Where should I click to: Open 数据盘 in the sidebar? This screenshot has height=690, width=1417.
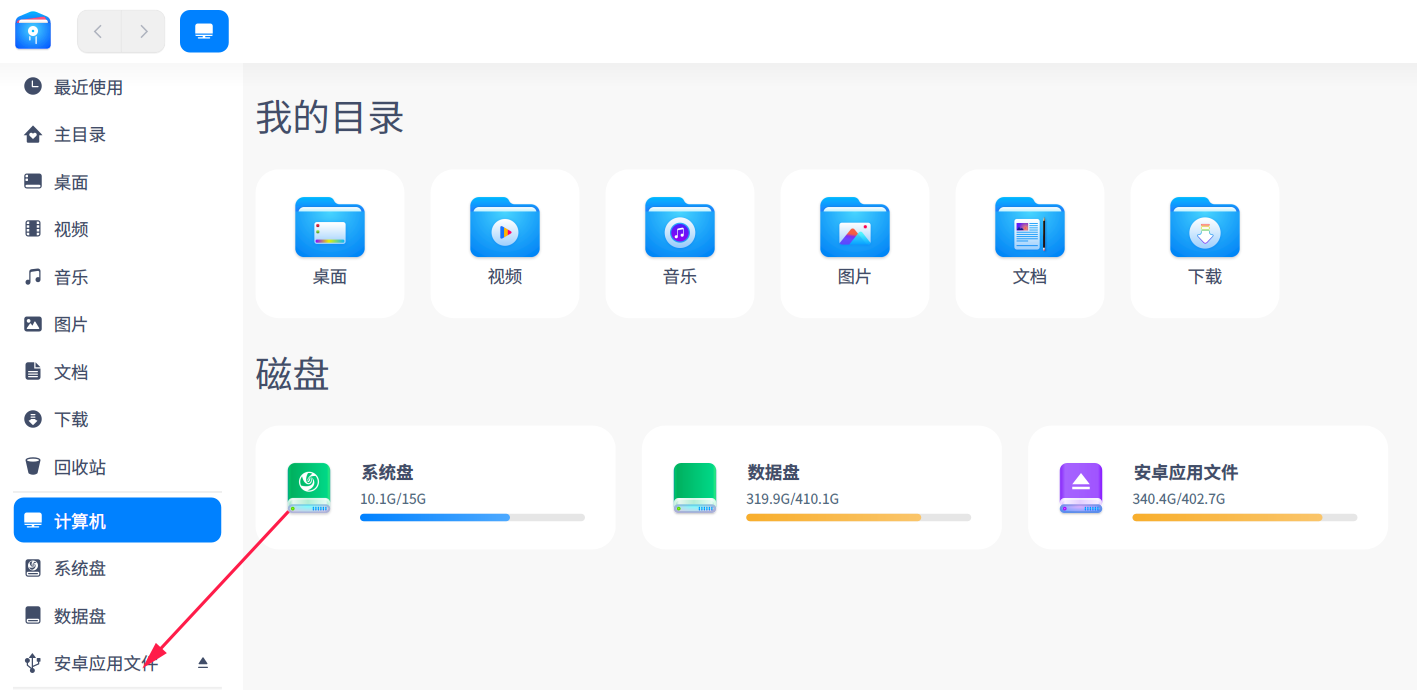[x=118, y=616]
